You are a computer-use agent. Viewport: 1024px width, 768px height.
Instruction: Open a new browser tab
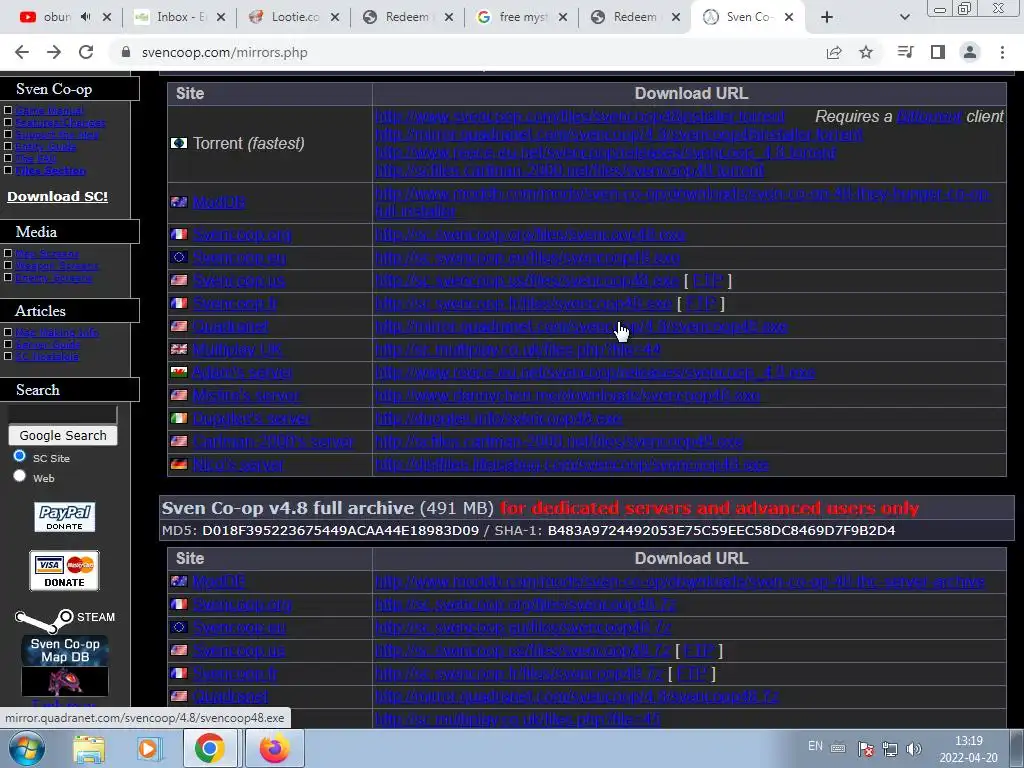tap(827, 17)
